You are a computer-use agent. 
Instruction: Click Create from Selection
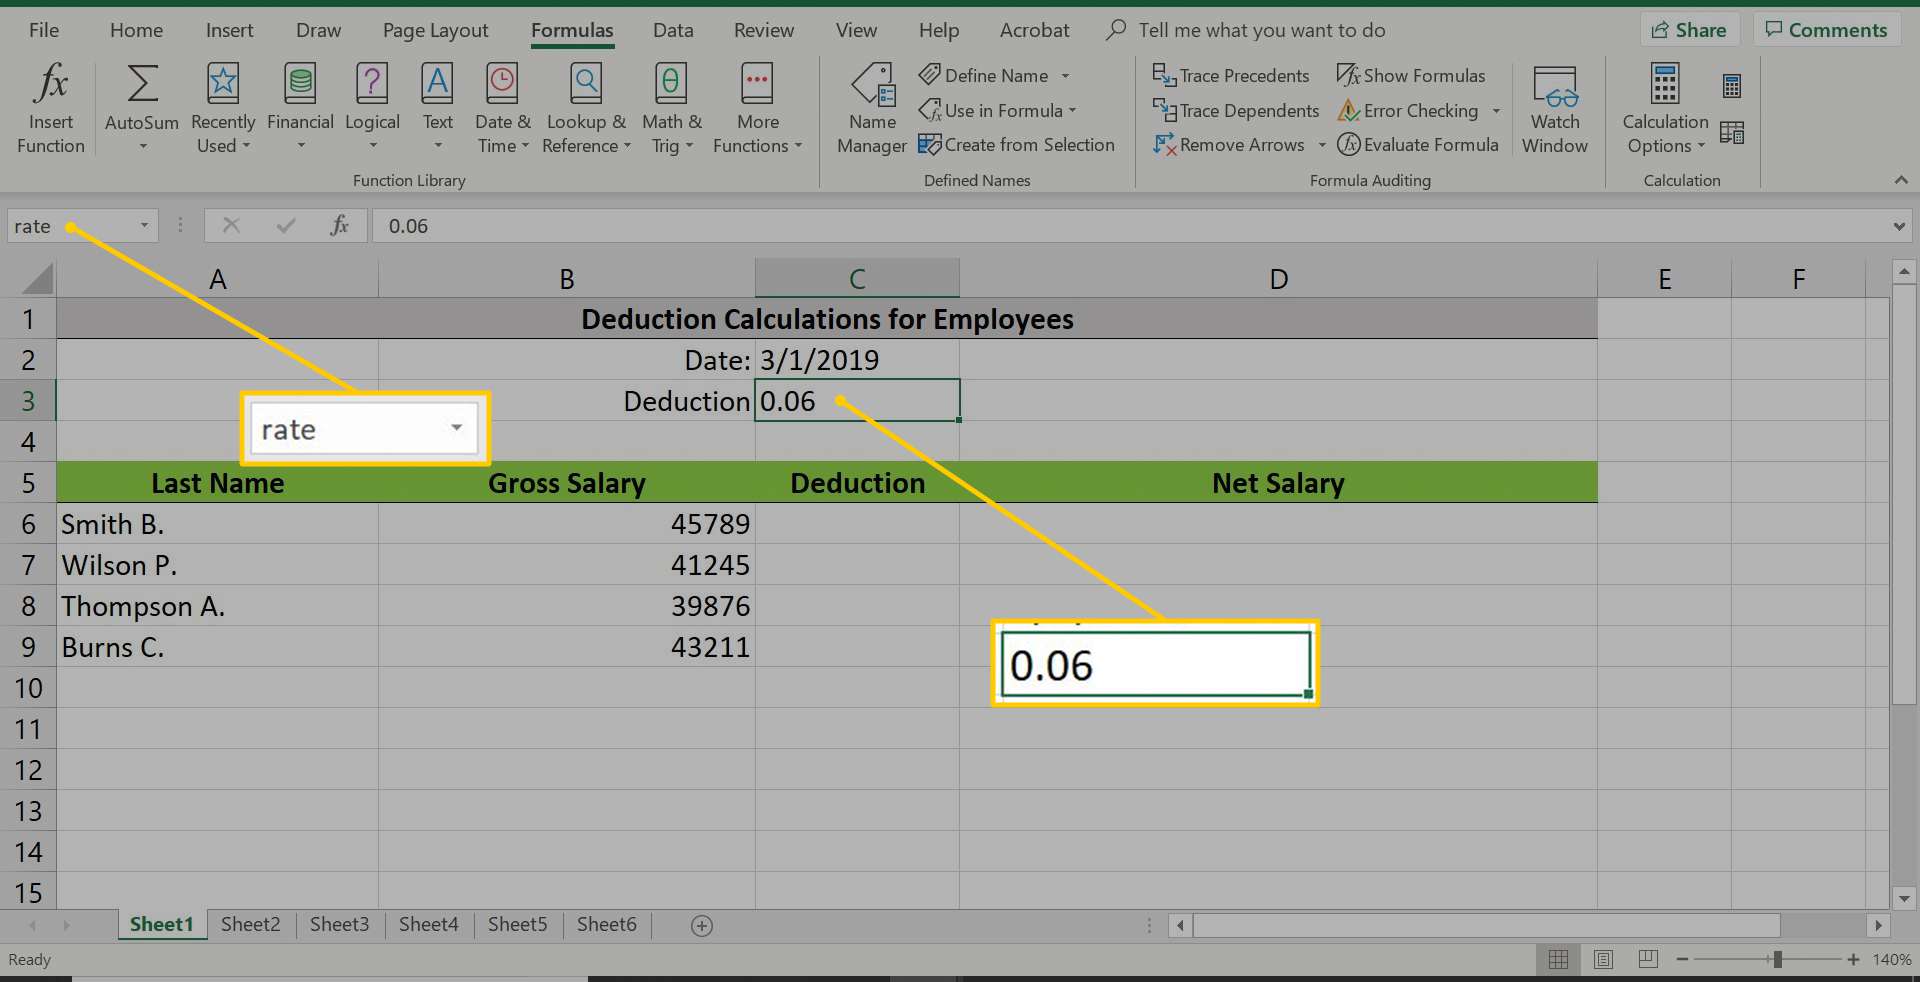point(1016,145)
